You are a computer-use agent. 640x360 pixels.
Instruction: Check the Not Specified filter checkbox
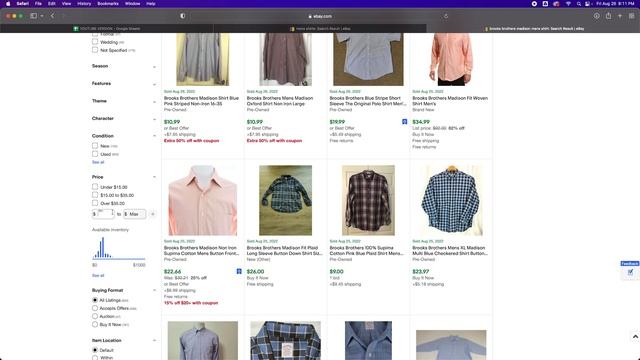[95, 50]
